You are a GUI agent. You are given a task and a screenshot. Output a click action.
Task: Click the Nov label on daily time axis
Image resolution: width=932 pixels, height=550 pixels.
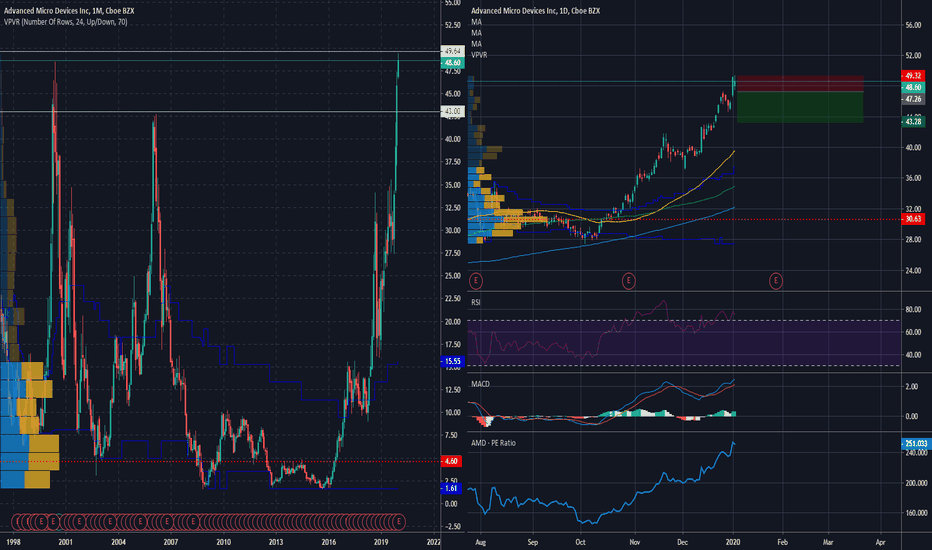635,542
